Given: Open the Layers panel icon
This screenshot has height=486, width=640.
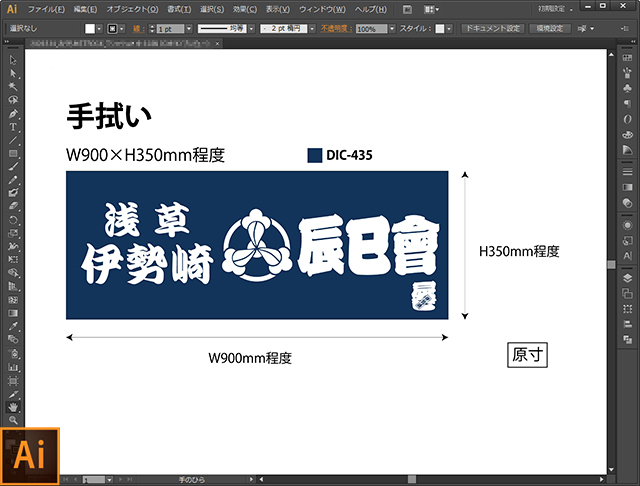Looking at the screenshot, I should pyautogui.click(x=627, y=278).
